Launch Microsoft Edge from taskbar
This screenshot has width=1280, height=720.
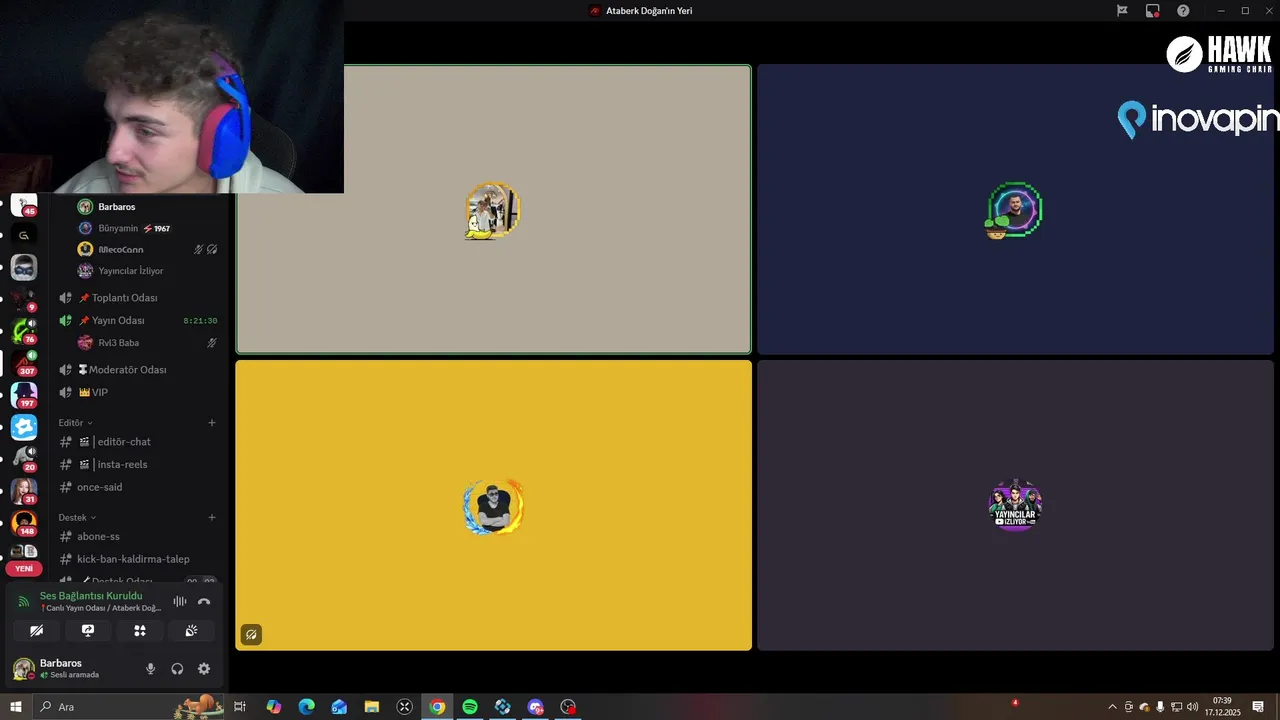(x=306, y=707)
